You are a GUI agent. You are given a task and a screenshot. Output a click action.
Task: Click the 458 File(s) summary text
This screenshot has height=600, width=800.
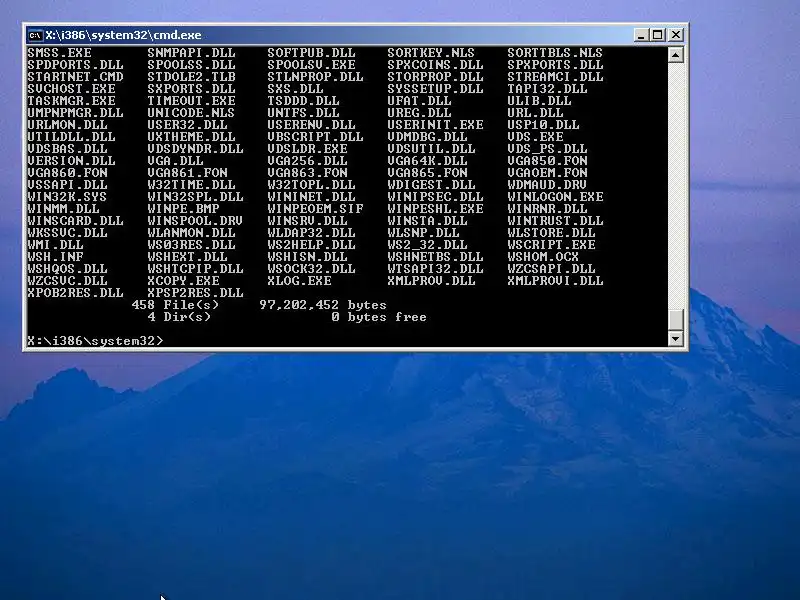175,305
